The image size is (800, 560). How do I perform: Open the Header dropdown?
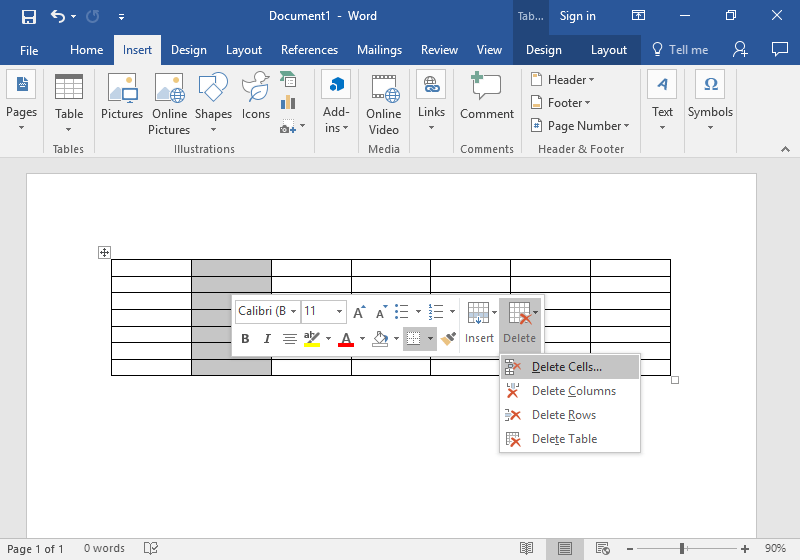[563, 80]
